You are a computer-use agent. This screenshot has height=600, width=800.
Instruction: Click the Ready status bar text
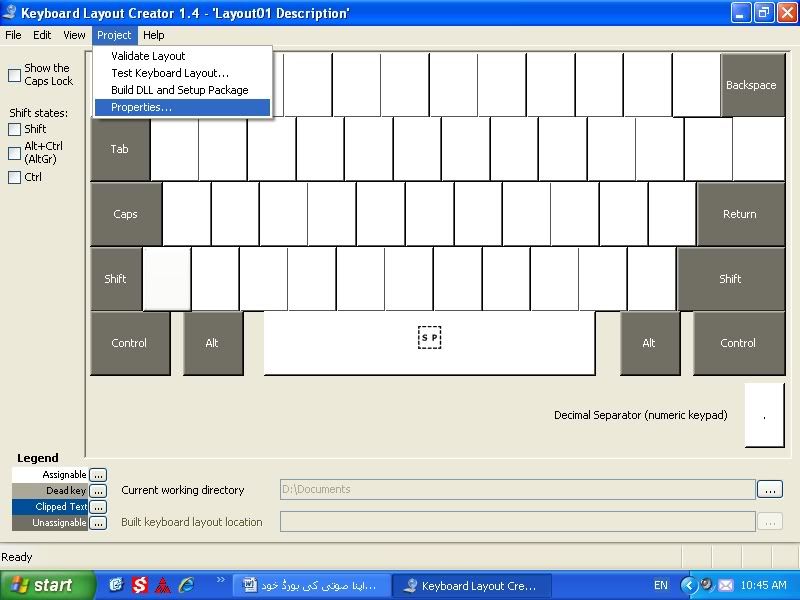click(x=17, y=557)
